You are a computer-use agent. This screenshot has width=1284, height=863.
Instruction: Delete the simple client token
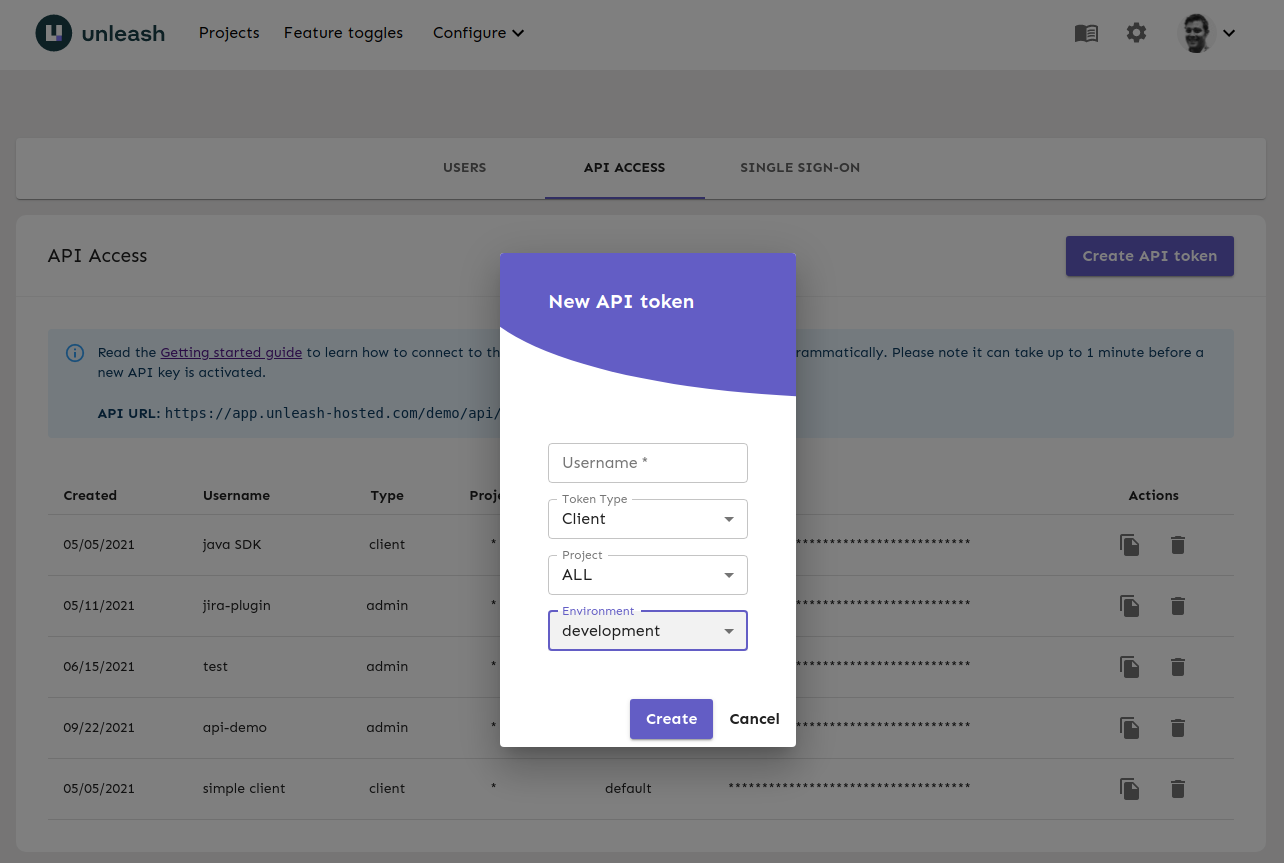point(1178,789)
